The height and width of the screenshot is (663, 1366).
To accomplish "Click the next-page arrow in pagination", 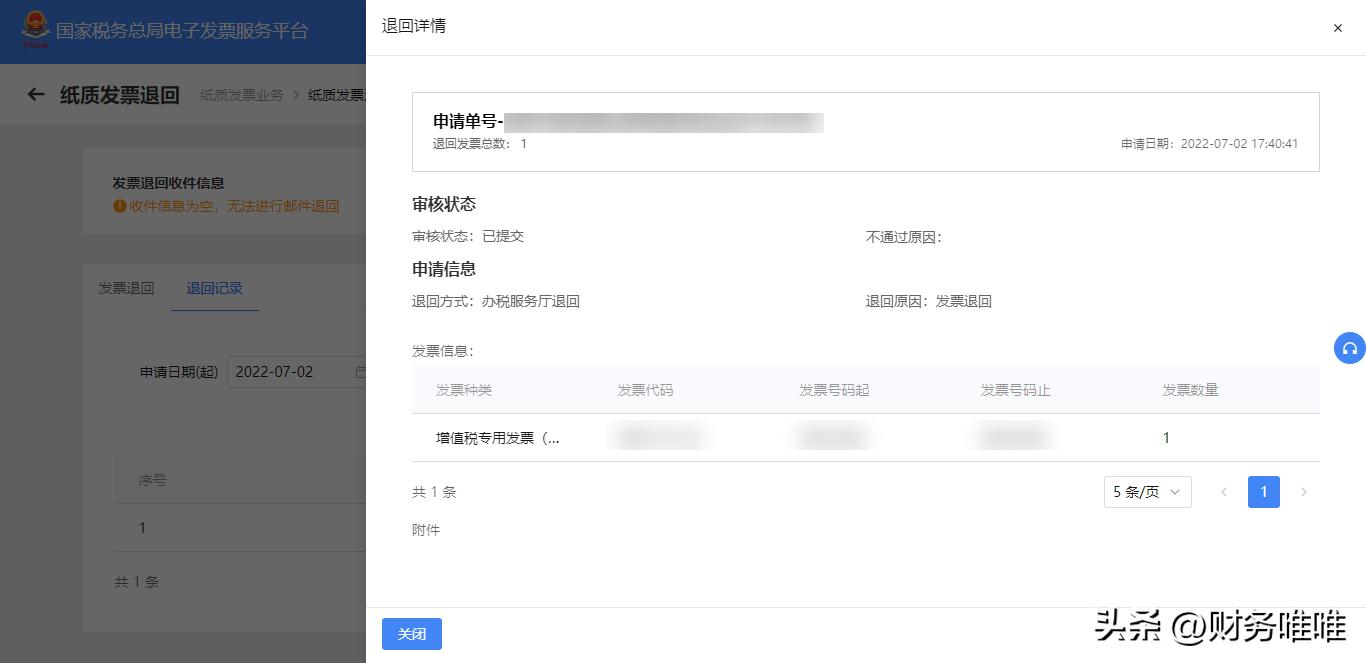I will pyautogui.click(x=1304, y=492).
